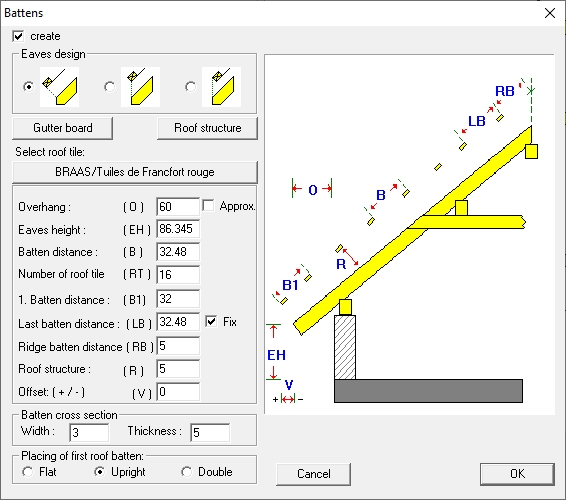Select Double placing of first batten
The height and width of the screenshot is (500, 566).
coord(186,472)
